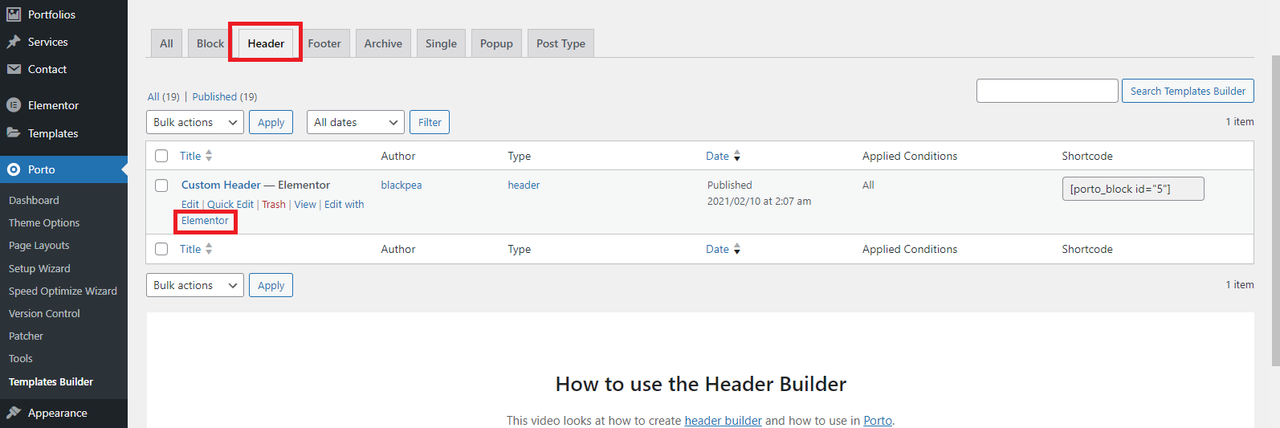Open the All dates dropdown
This screenshot has height=428, width=1280.
(x=356, y=122)
